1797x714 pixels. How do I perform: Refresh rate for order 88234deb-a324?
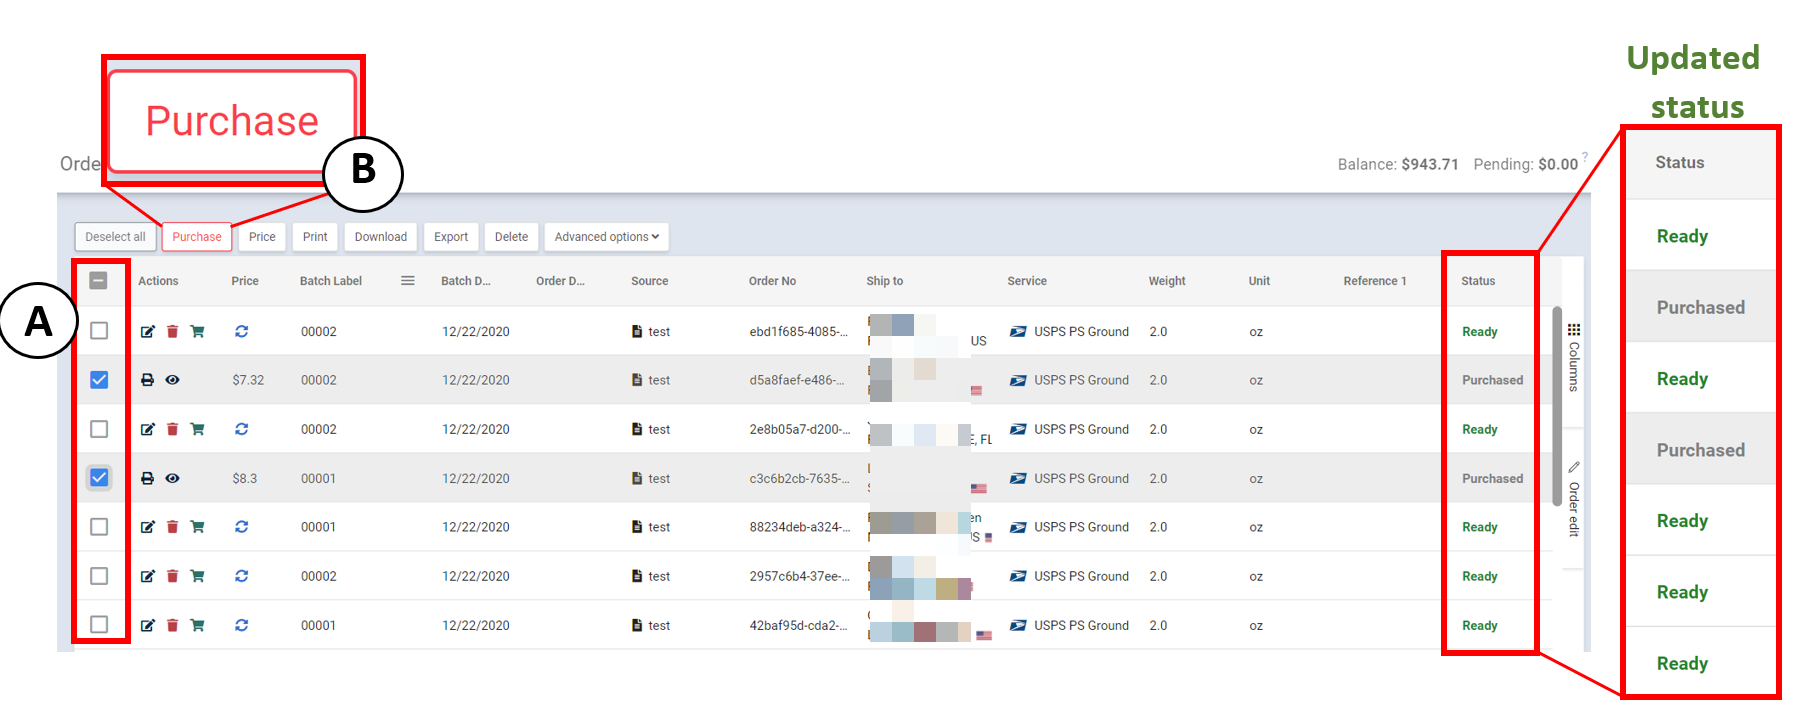pos(241,527)
